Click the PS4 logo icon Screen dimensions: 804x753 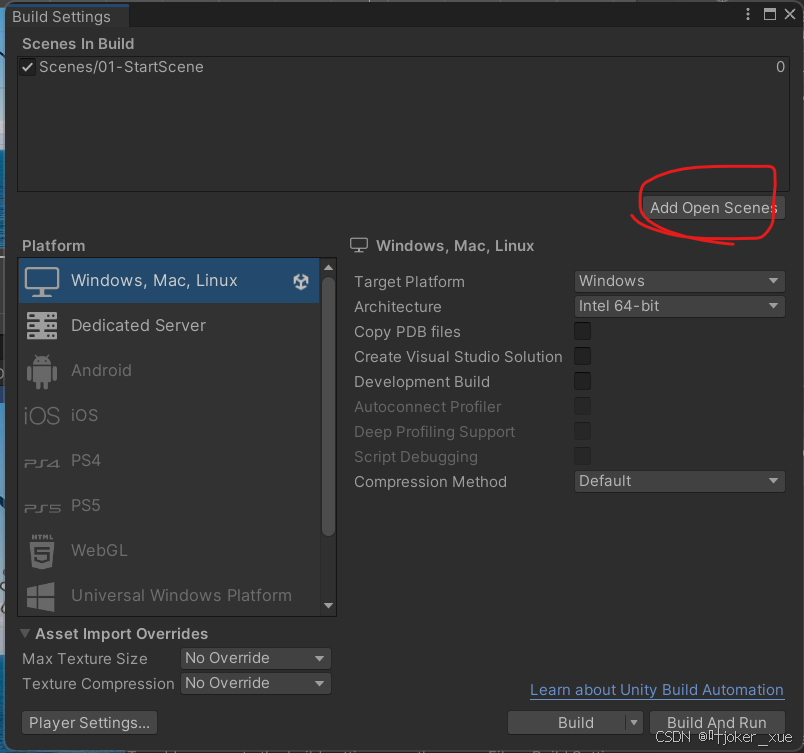point(42,463)
